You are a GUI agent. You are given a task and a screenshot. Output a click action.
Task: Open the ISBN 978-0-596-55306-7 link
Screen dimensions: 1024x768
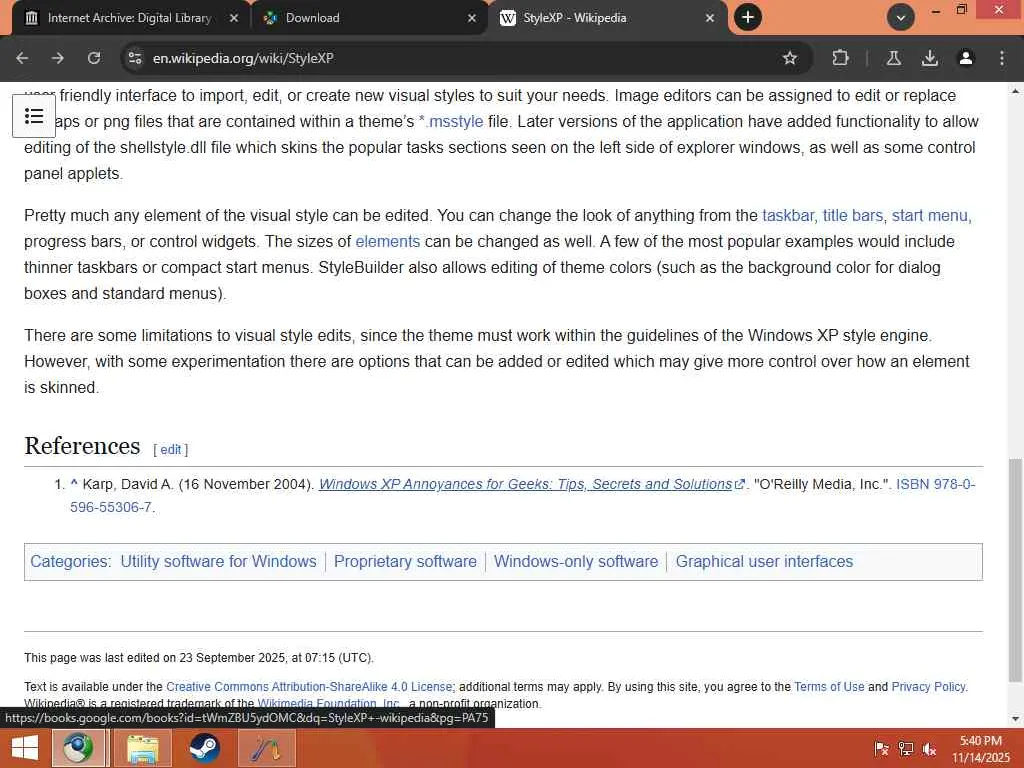point(935,484)
